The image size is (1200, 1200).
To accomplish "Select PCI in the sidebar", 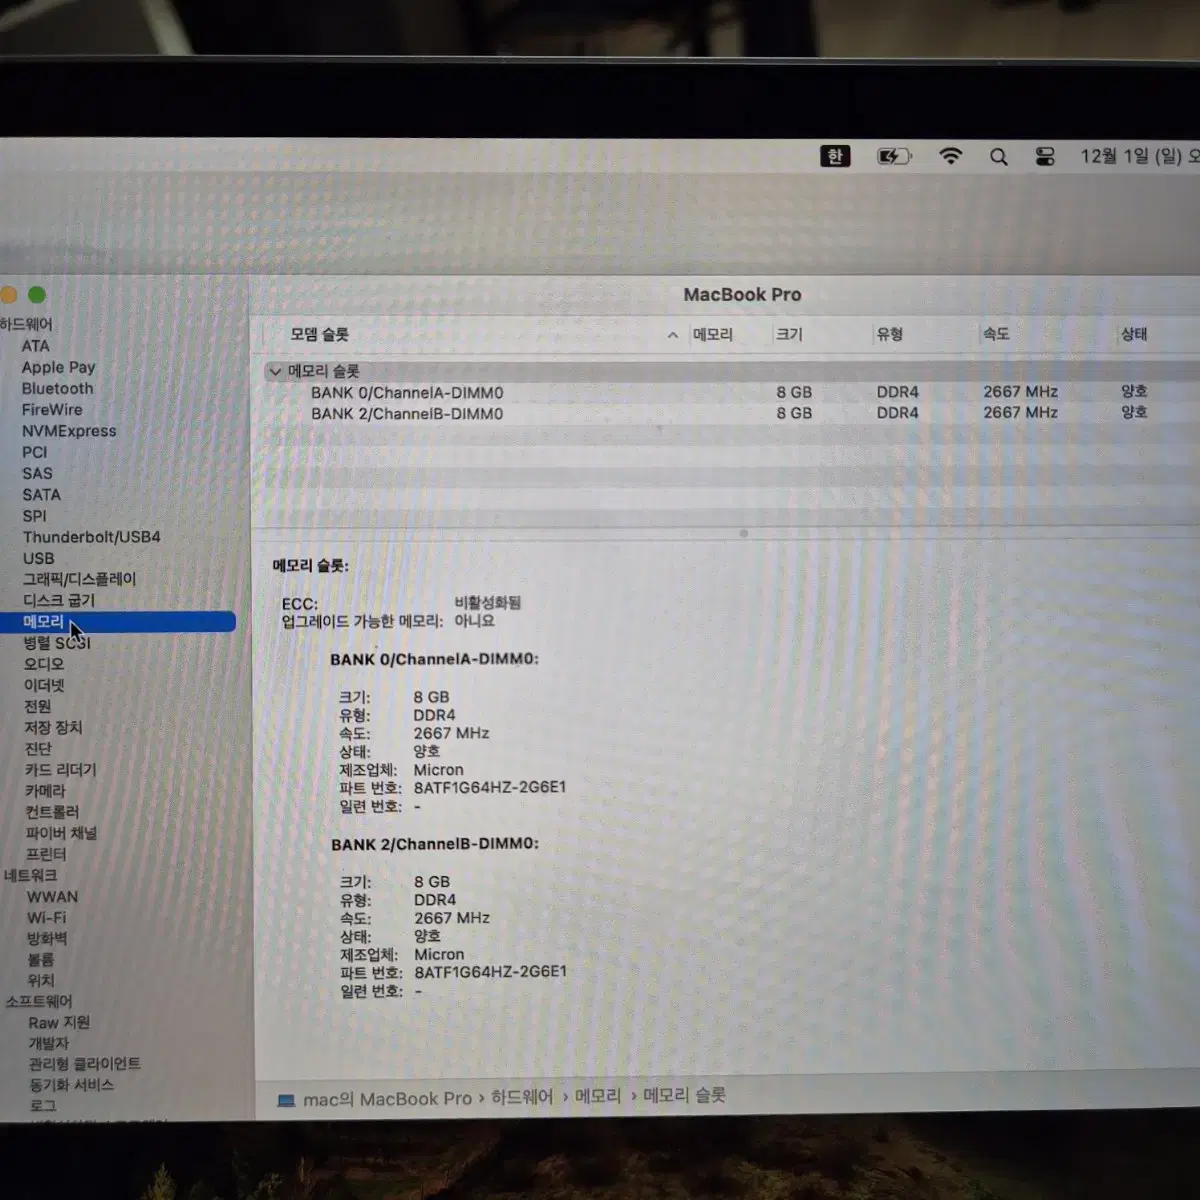I will 35,452.
